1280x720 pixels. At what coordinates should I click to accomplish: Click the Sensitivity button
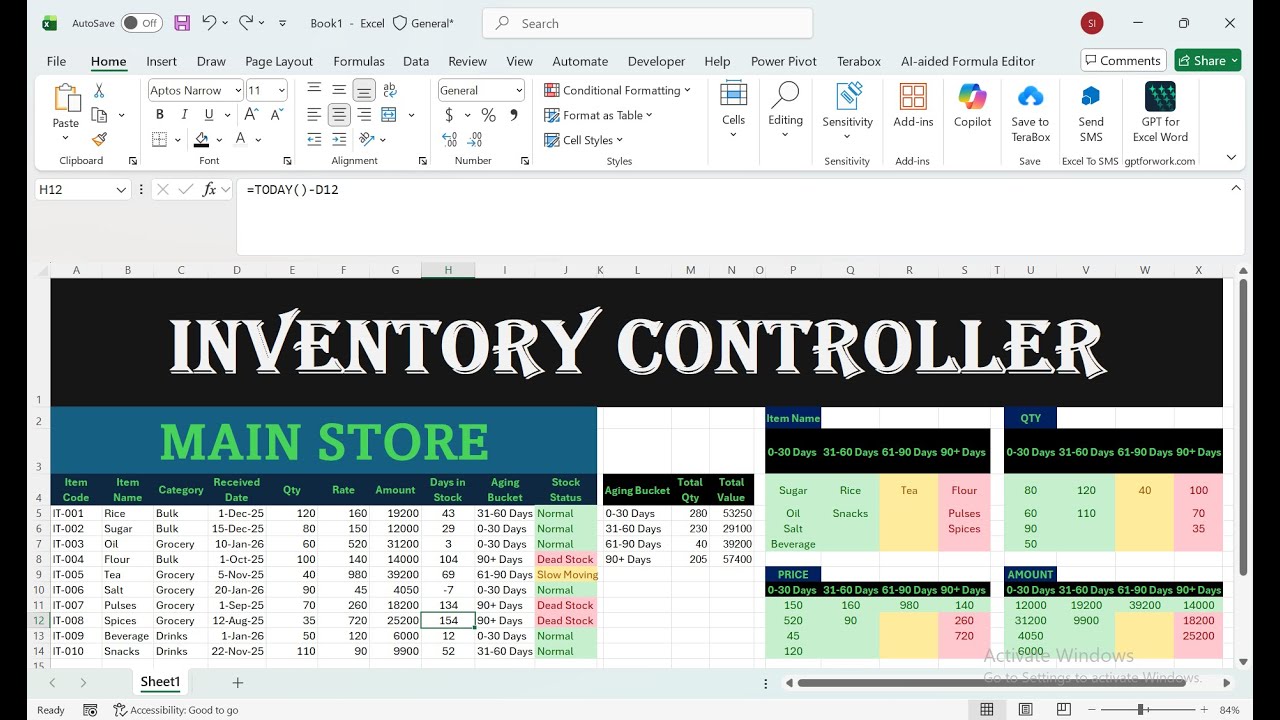(848, 110)
